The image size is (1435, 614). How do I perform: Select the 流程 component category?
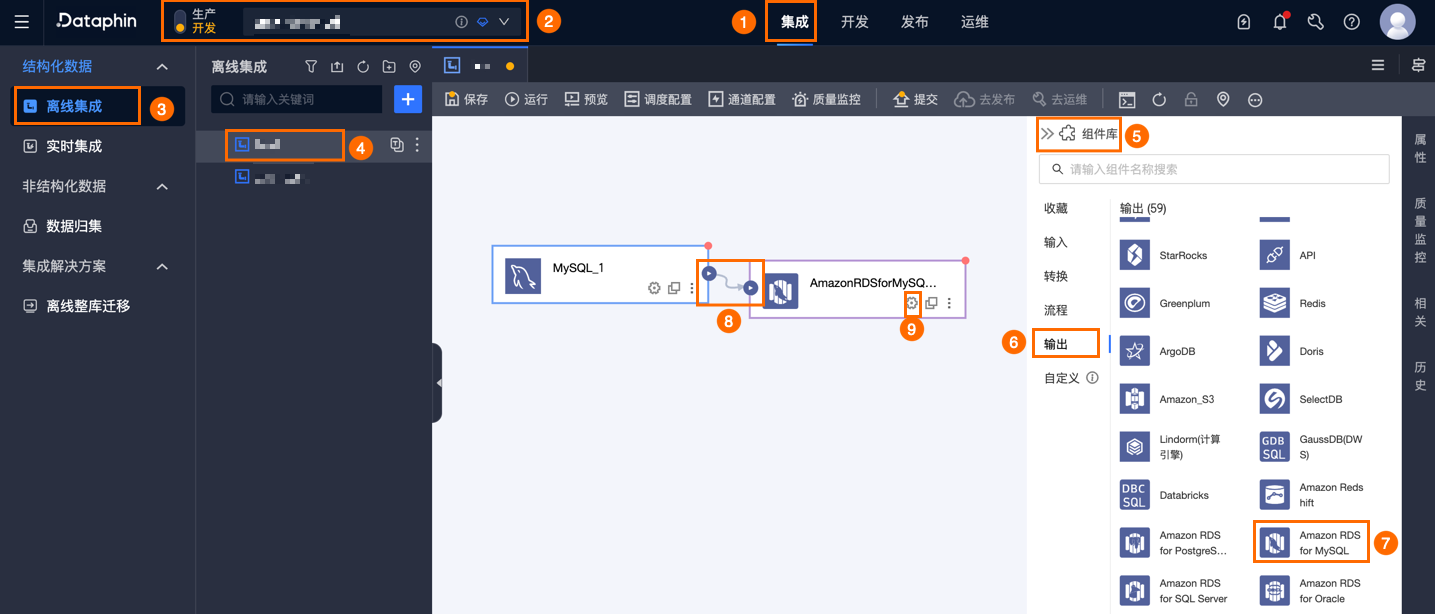1056,310
